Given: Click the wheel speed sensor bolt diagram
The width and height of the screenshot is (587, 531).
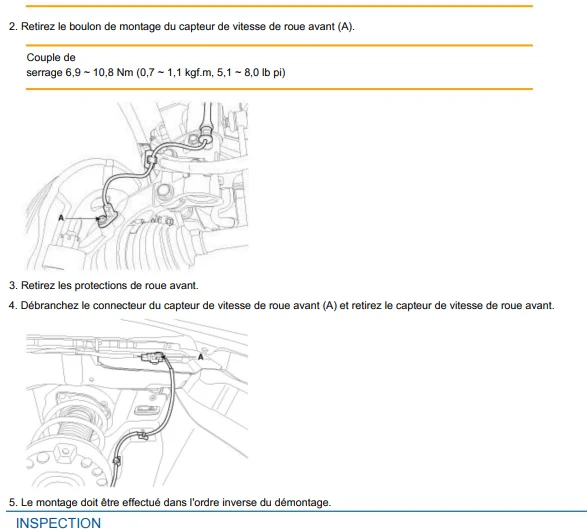Looking at the screenshot, I should coord(137,186).
